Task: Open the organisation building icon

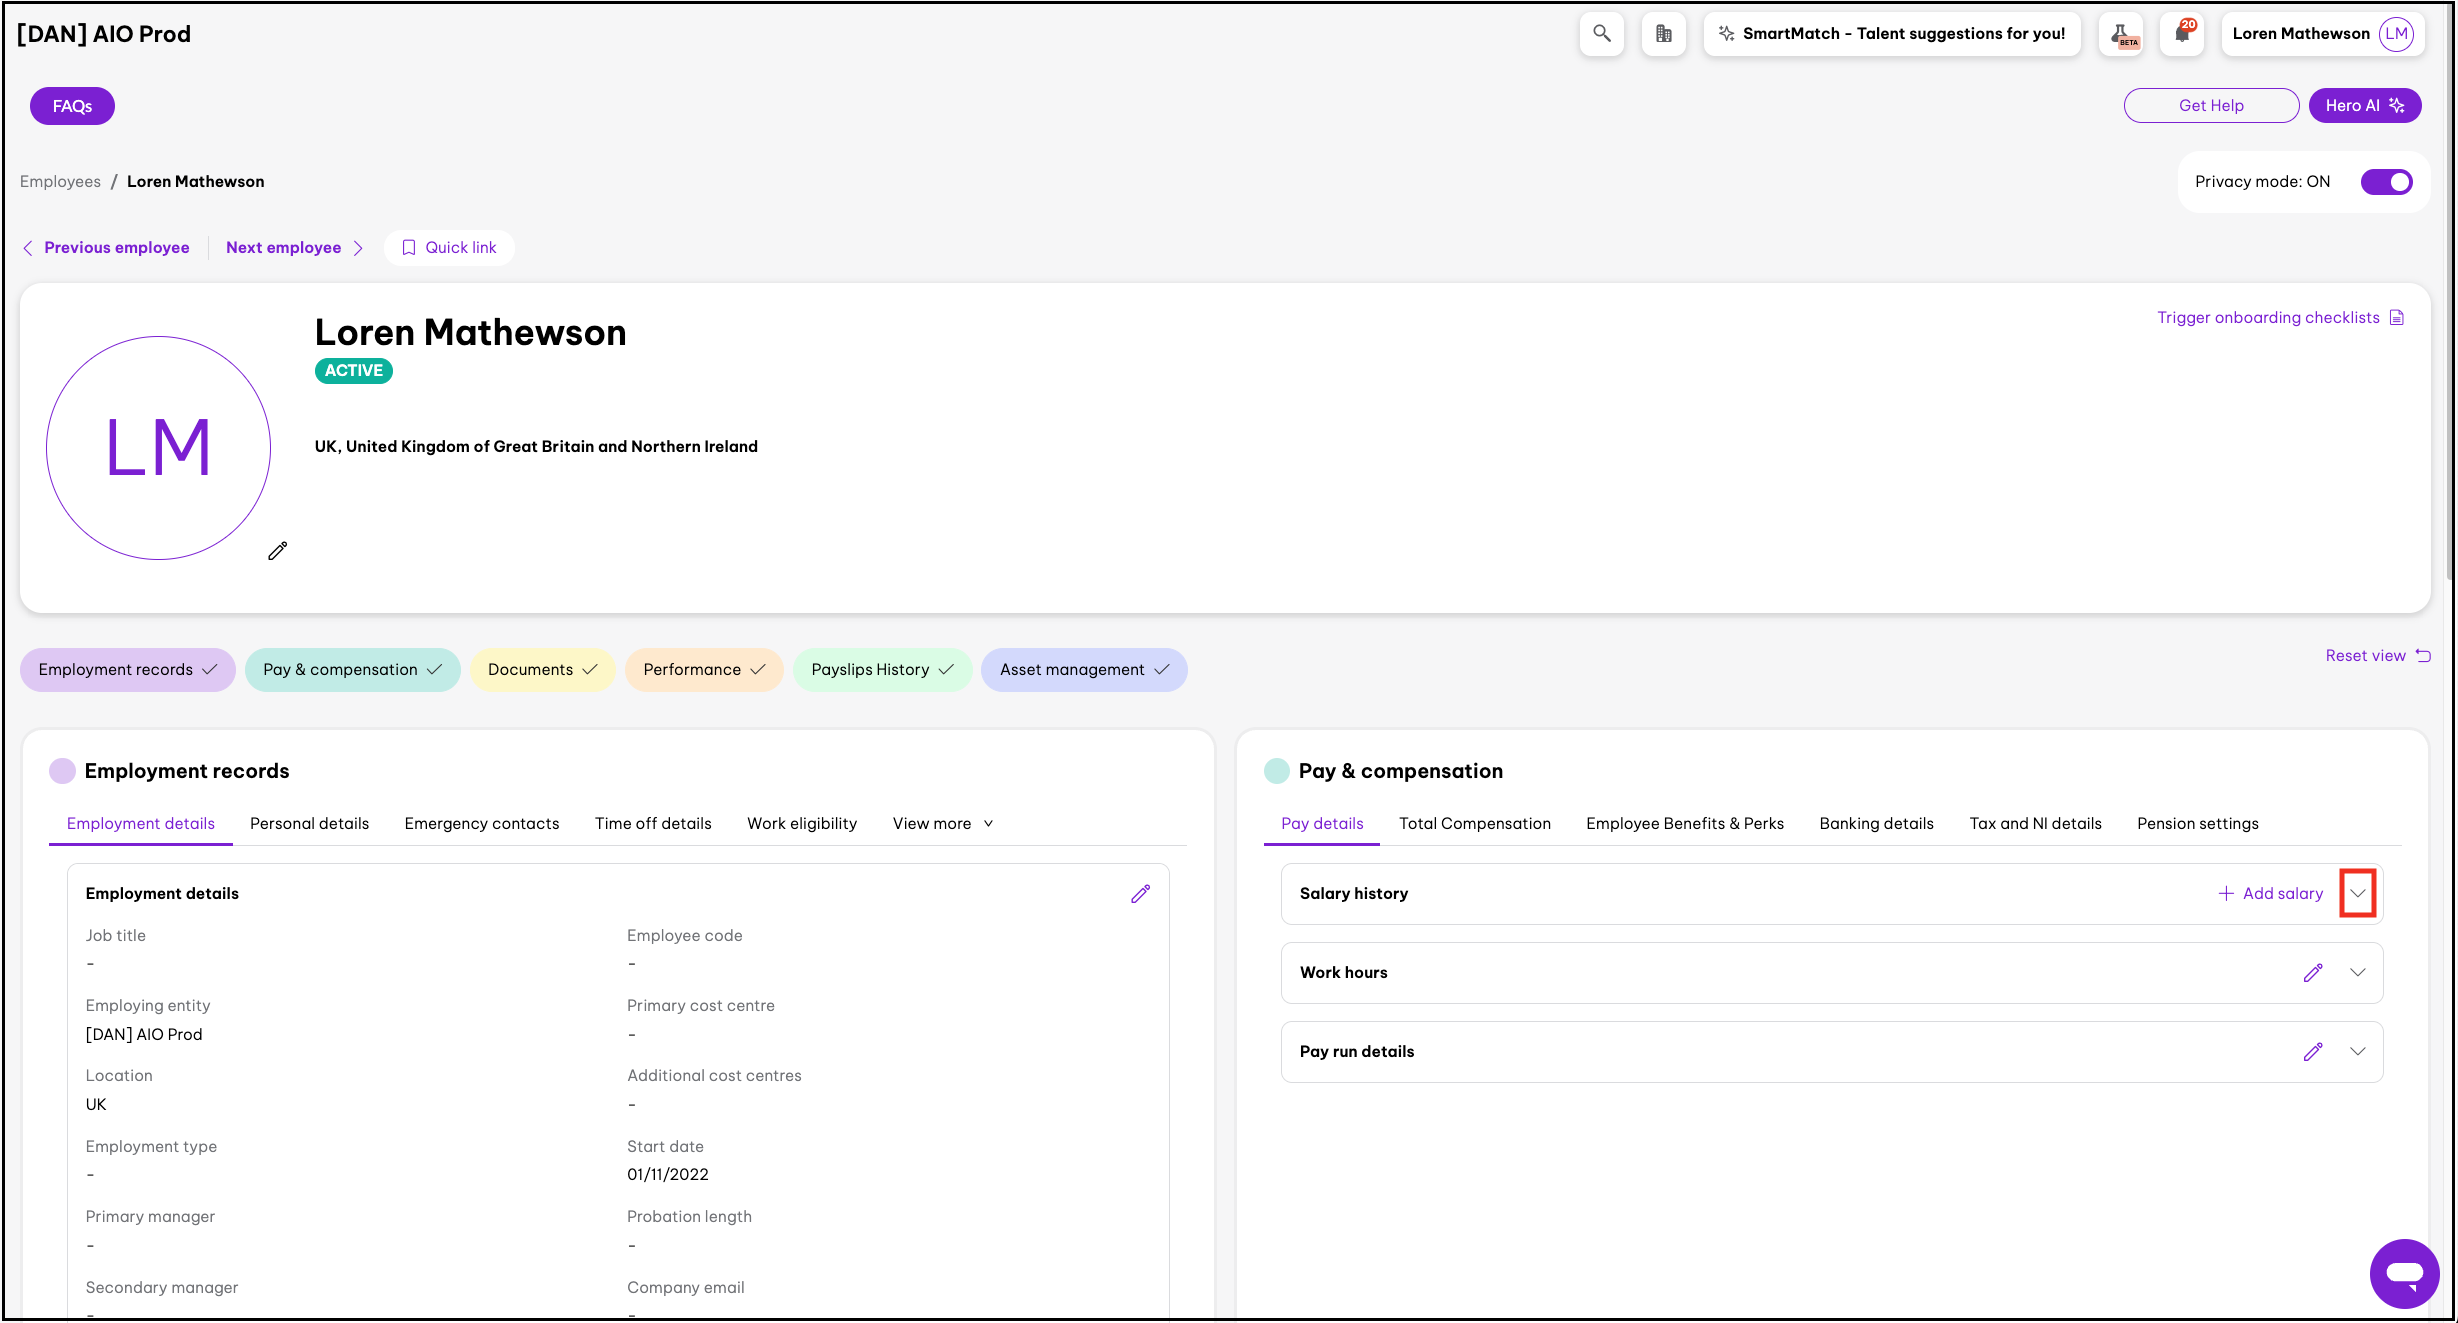Action: (x=1663, y=34)
